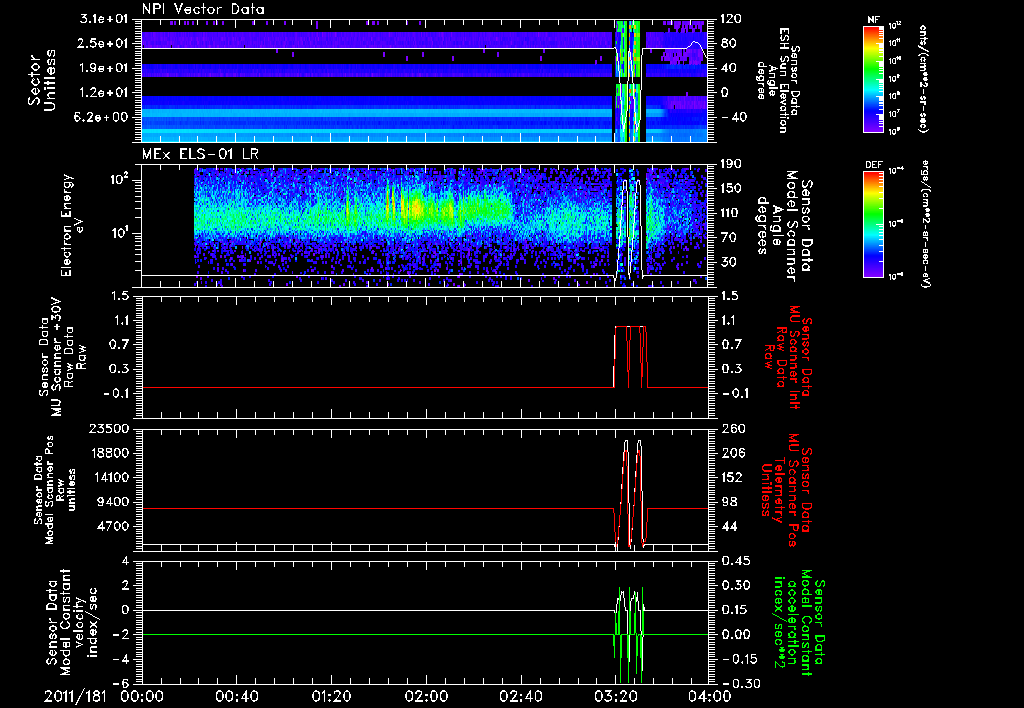
Task: Click the 03:20 time axis label
Action: coord(615,696)
